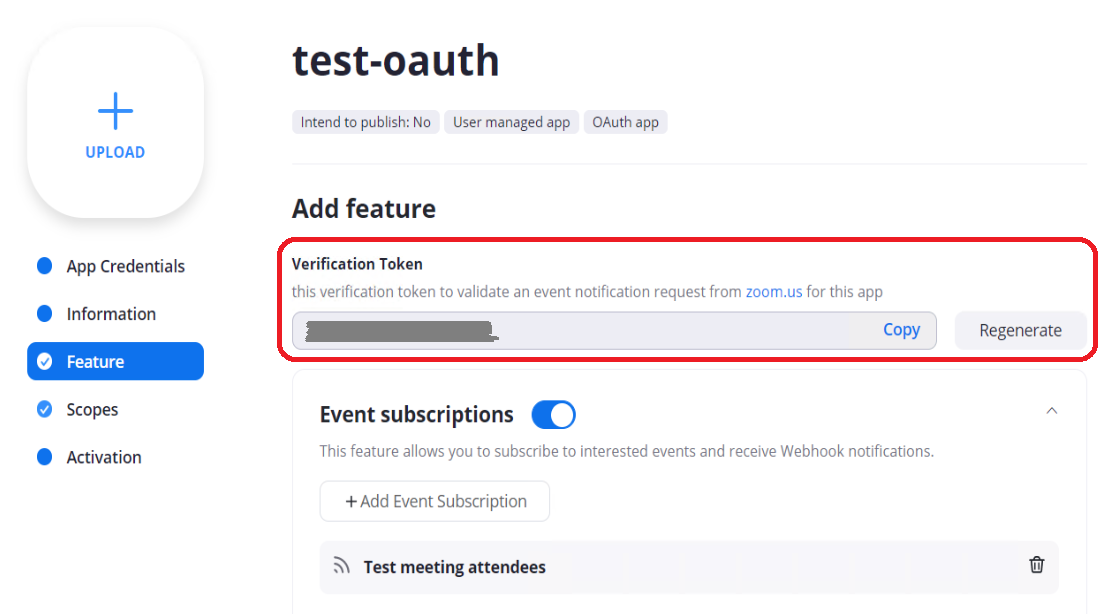Click the App Credentials step dot
Image resolution: width=1101 pixels, height=614 pixels.
click(x=44, y=266)
